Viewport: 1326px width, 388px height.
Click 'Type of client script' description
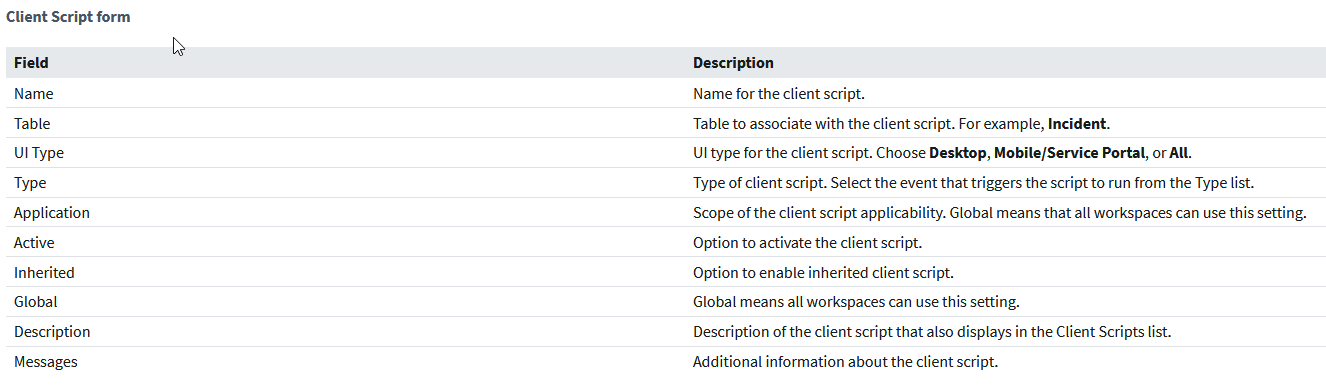pyautogui.click(x=973, y=183)
